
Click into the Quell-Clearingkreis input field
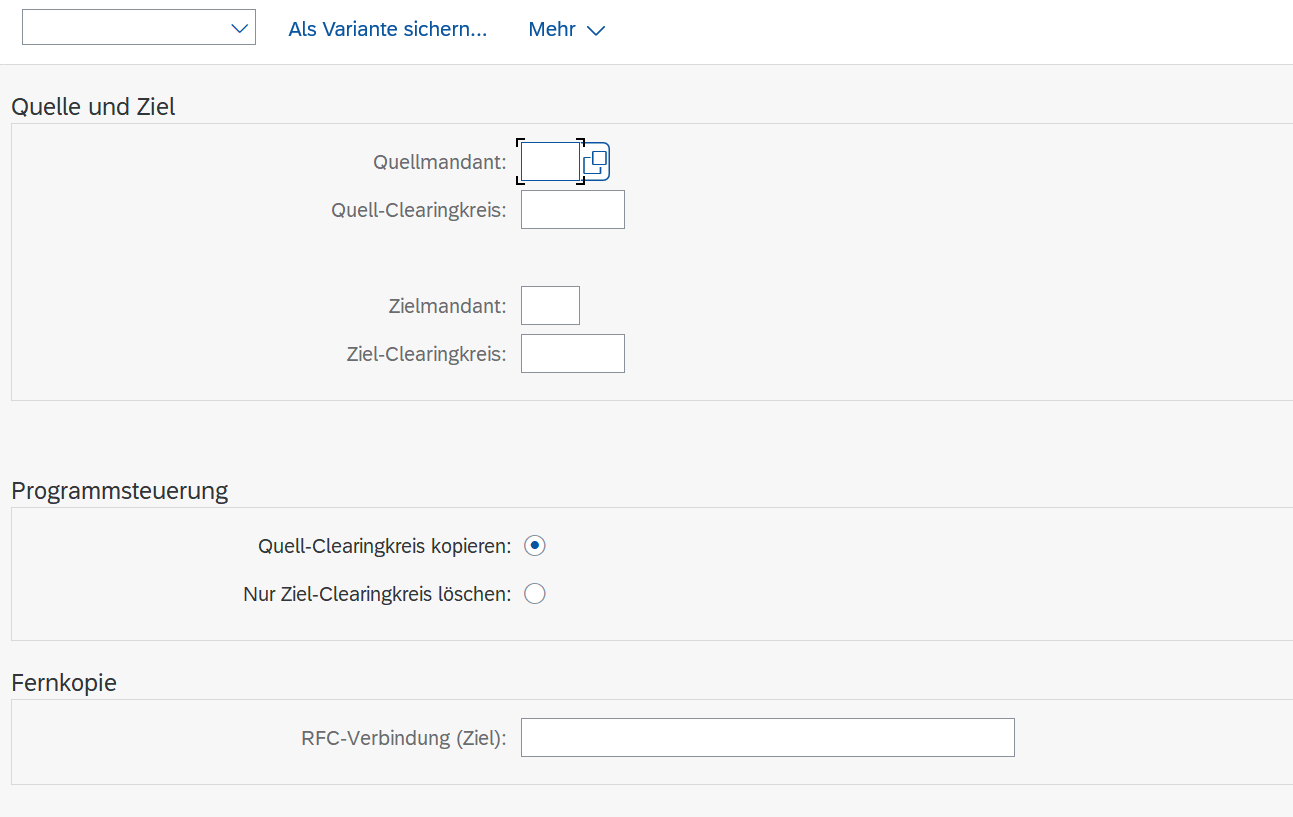pos(572,210)
